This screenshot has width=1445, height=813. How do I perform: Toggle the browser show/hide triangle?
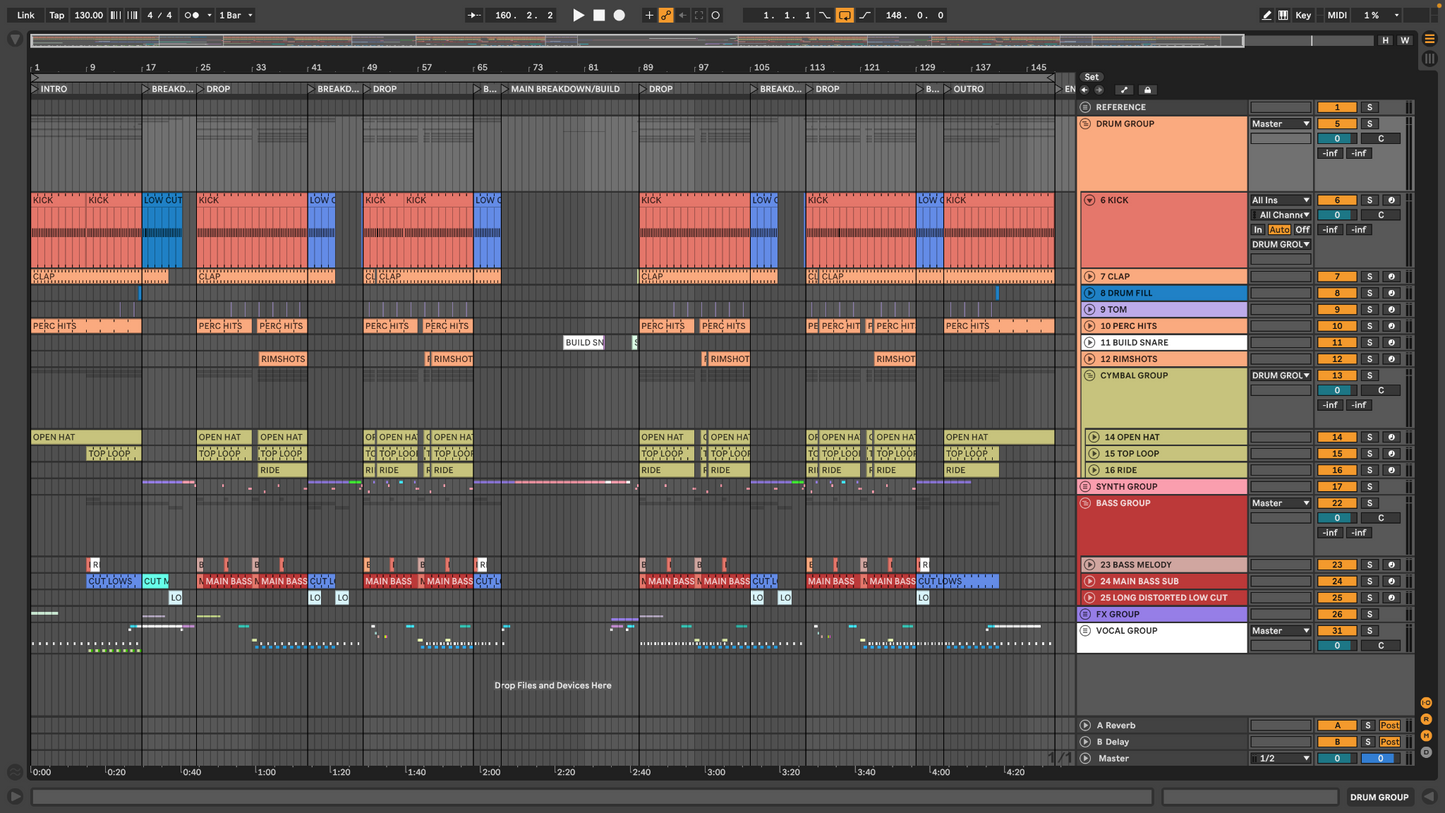tap(15, 40)
